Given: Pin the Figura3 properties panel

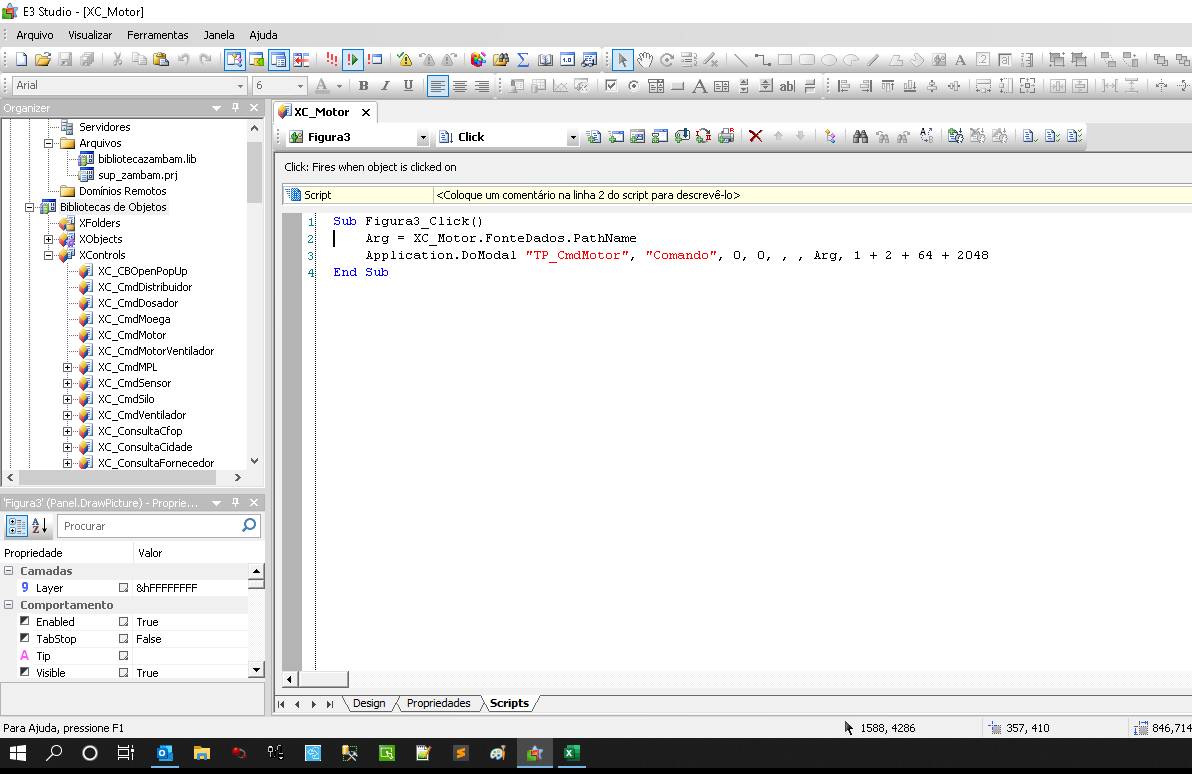Looking at the screenshot, I should (236, 503).
